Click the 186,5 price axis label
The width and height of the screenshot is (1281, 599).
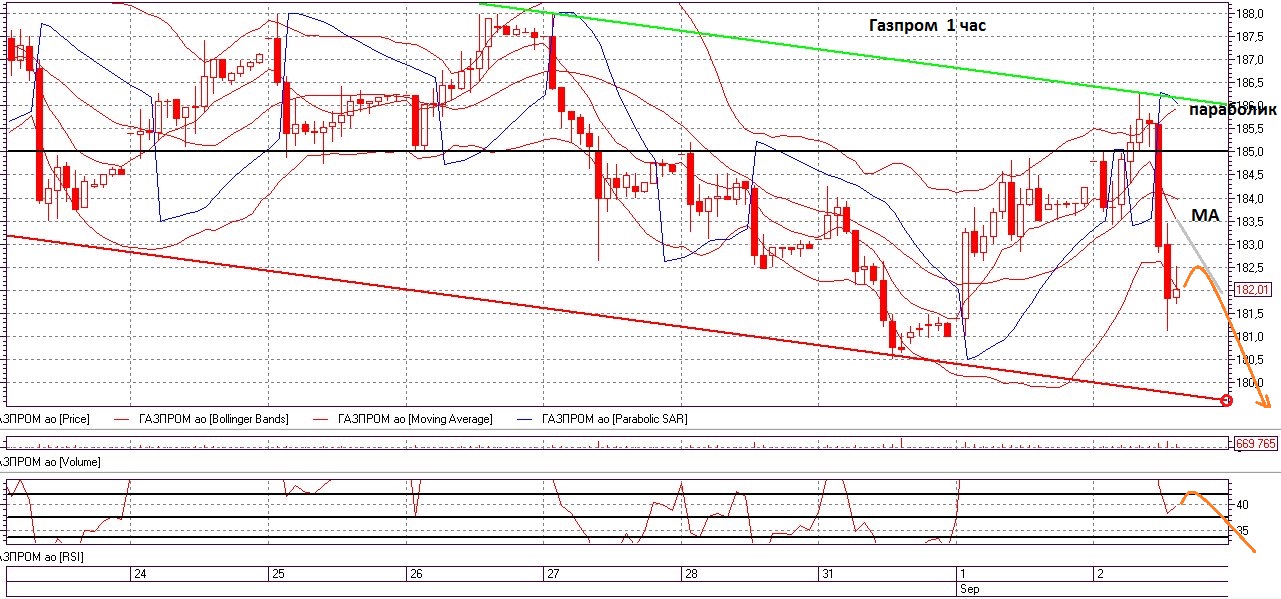(1250, 83)
